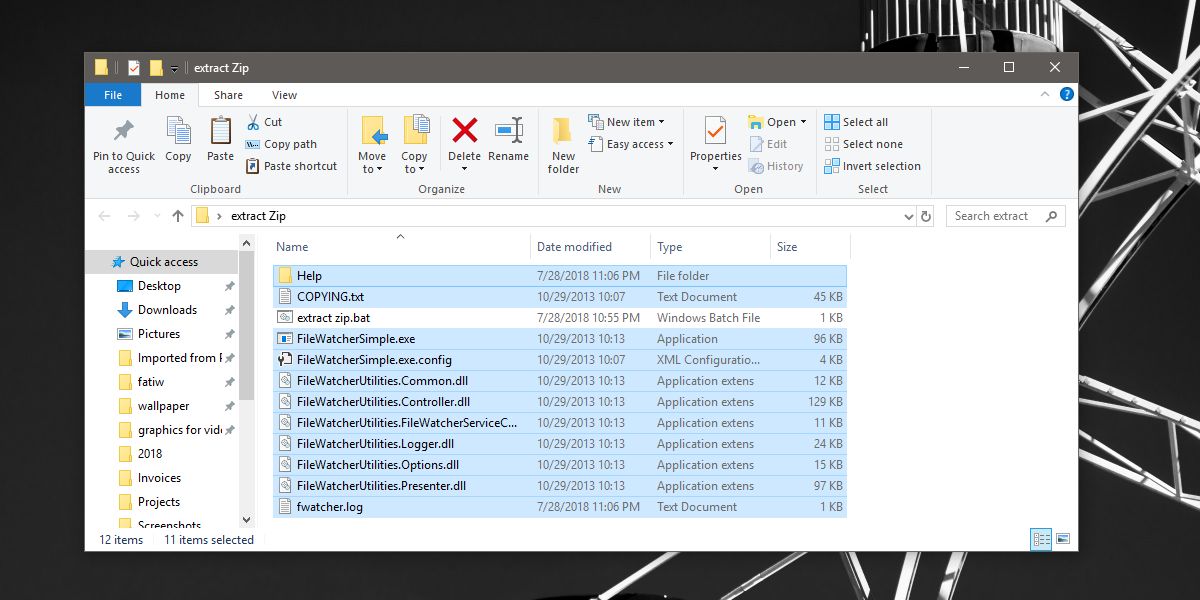Expand path chevron before extract Zip
Screen dimensions: 1200x600
tap(219, 216)
